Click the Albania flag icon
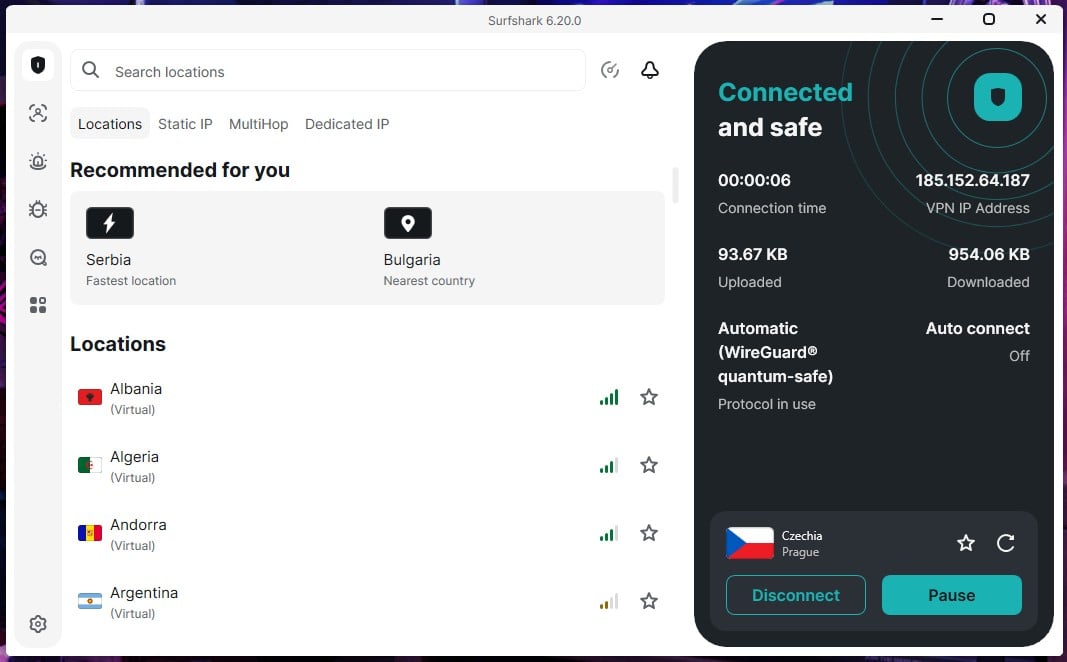The height and width of the screenshot is (662, 1067). click(90, 397)
